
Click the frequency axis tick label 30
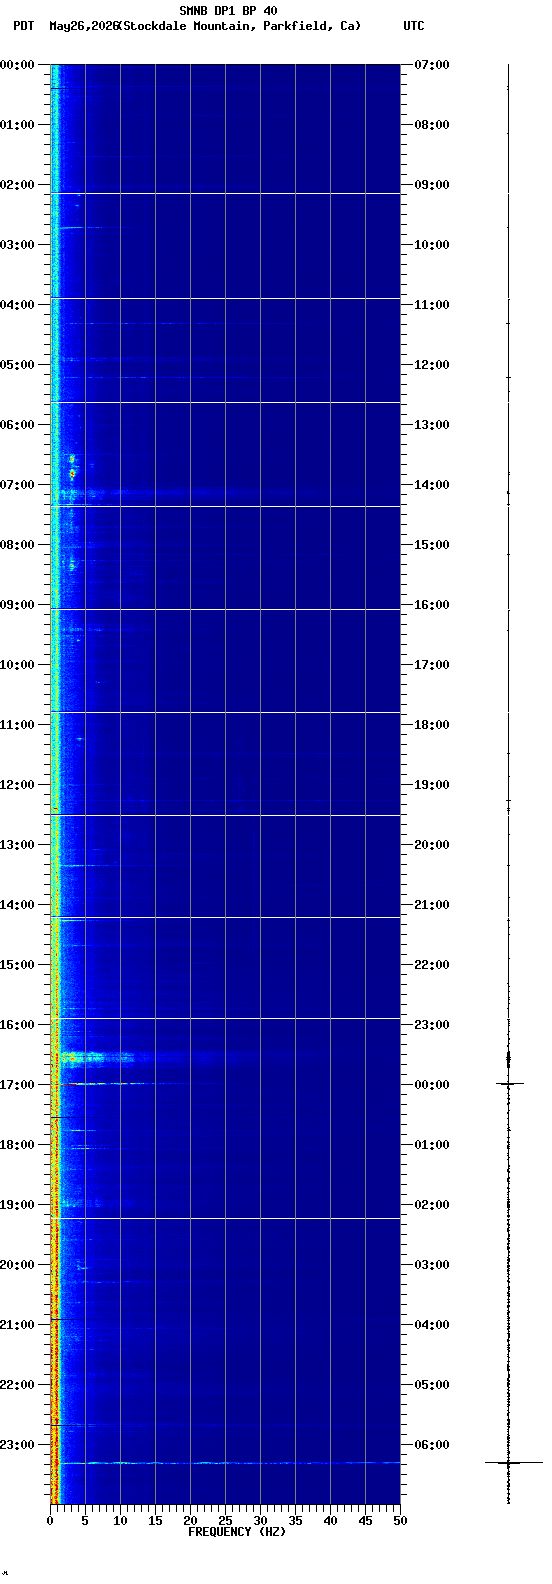click(260, 1521)
